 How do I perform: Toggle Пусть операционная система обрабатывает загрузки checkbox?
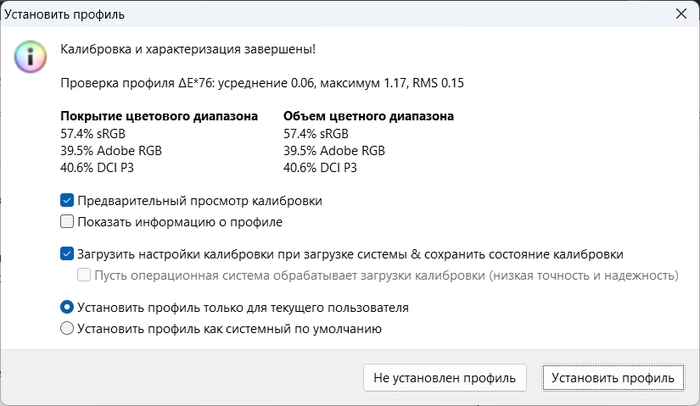[x=86, y=275]
